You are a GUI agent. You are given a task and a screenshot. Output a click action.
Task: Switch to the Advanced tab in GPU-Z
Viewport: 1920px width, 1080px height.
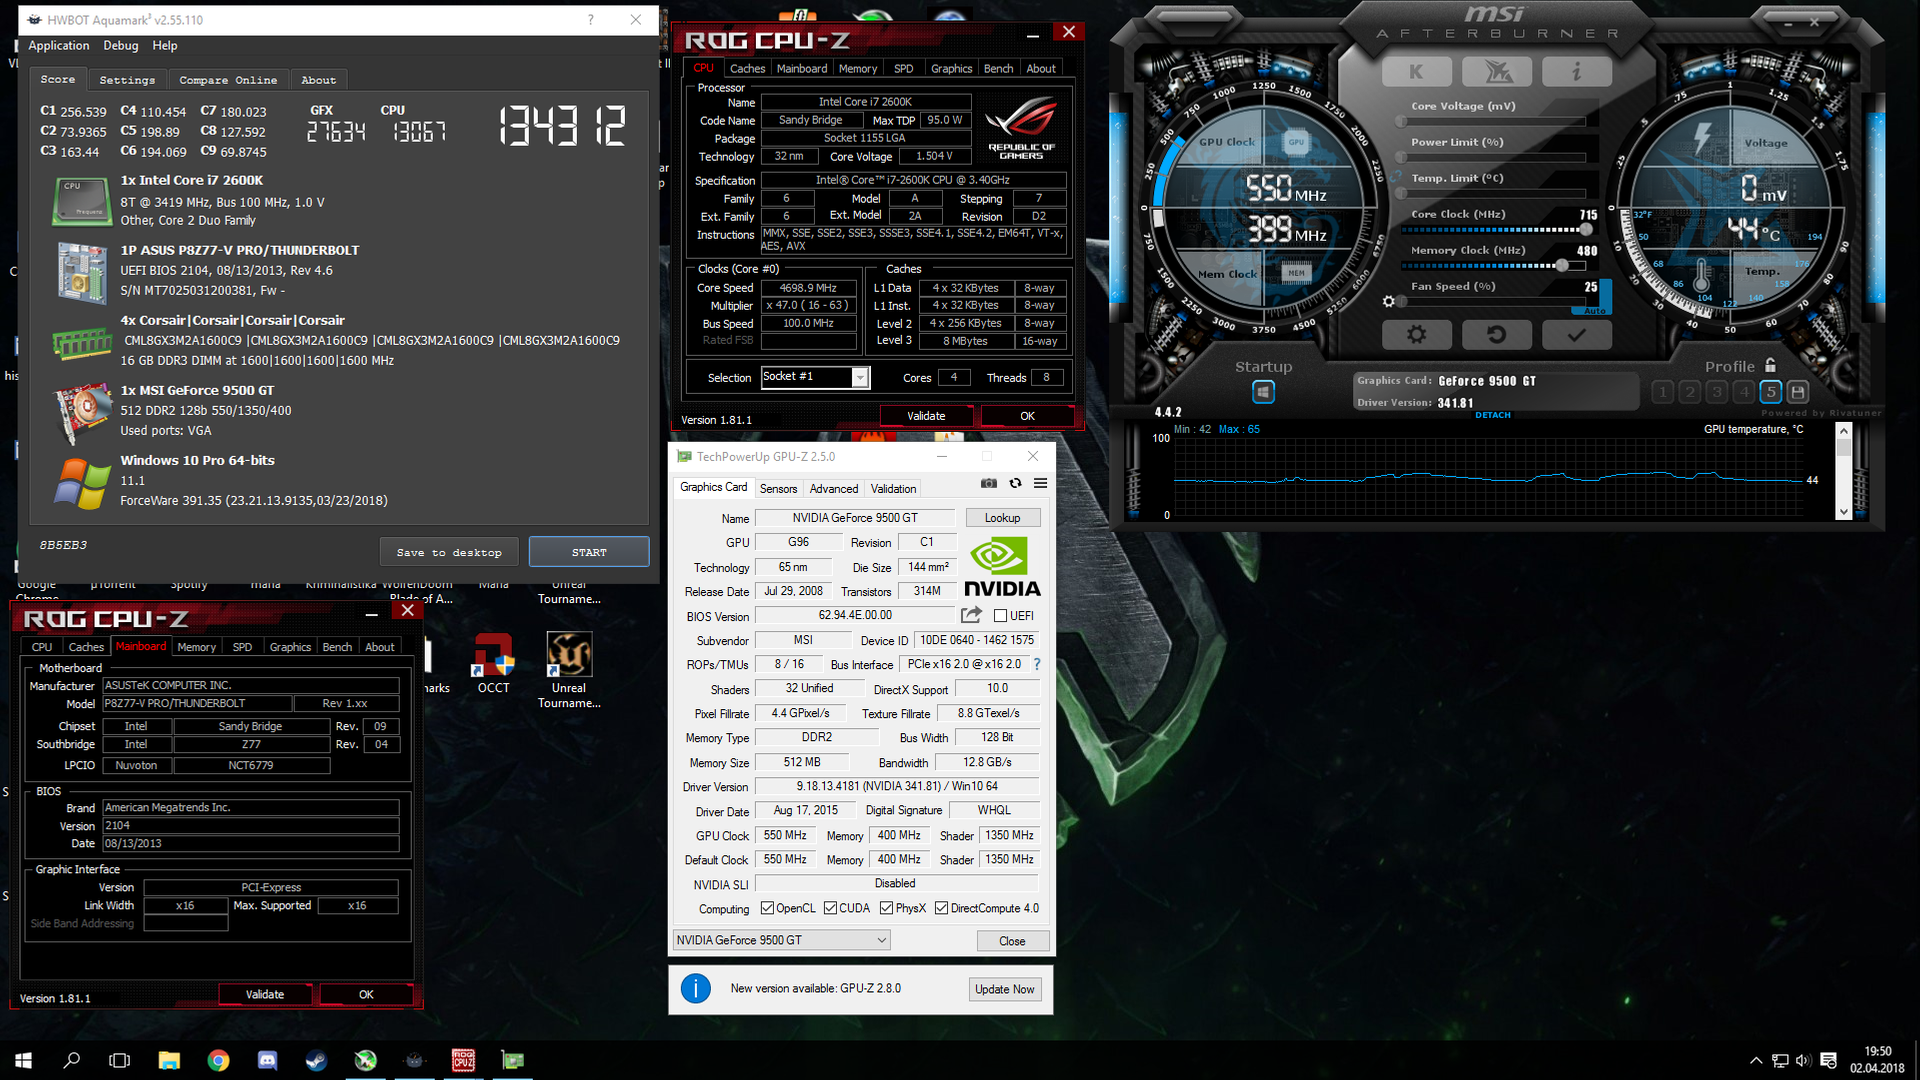833,488
